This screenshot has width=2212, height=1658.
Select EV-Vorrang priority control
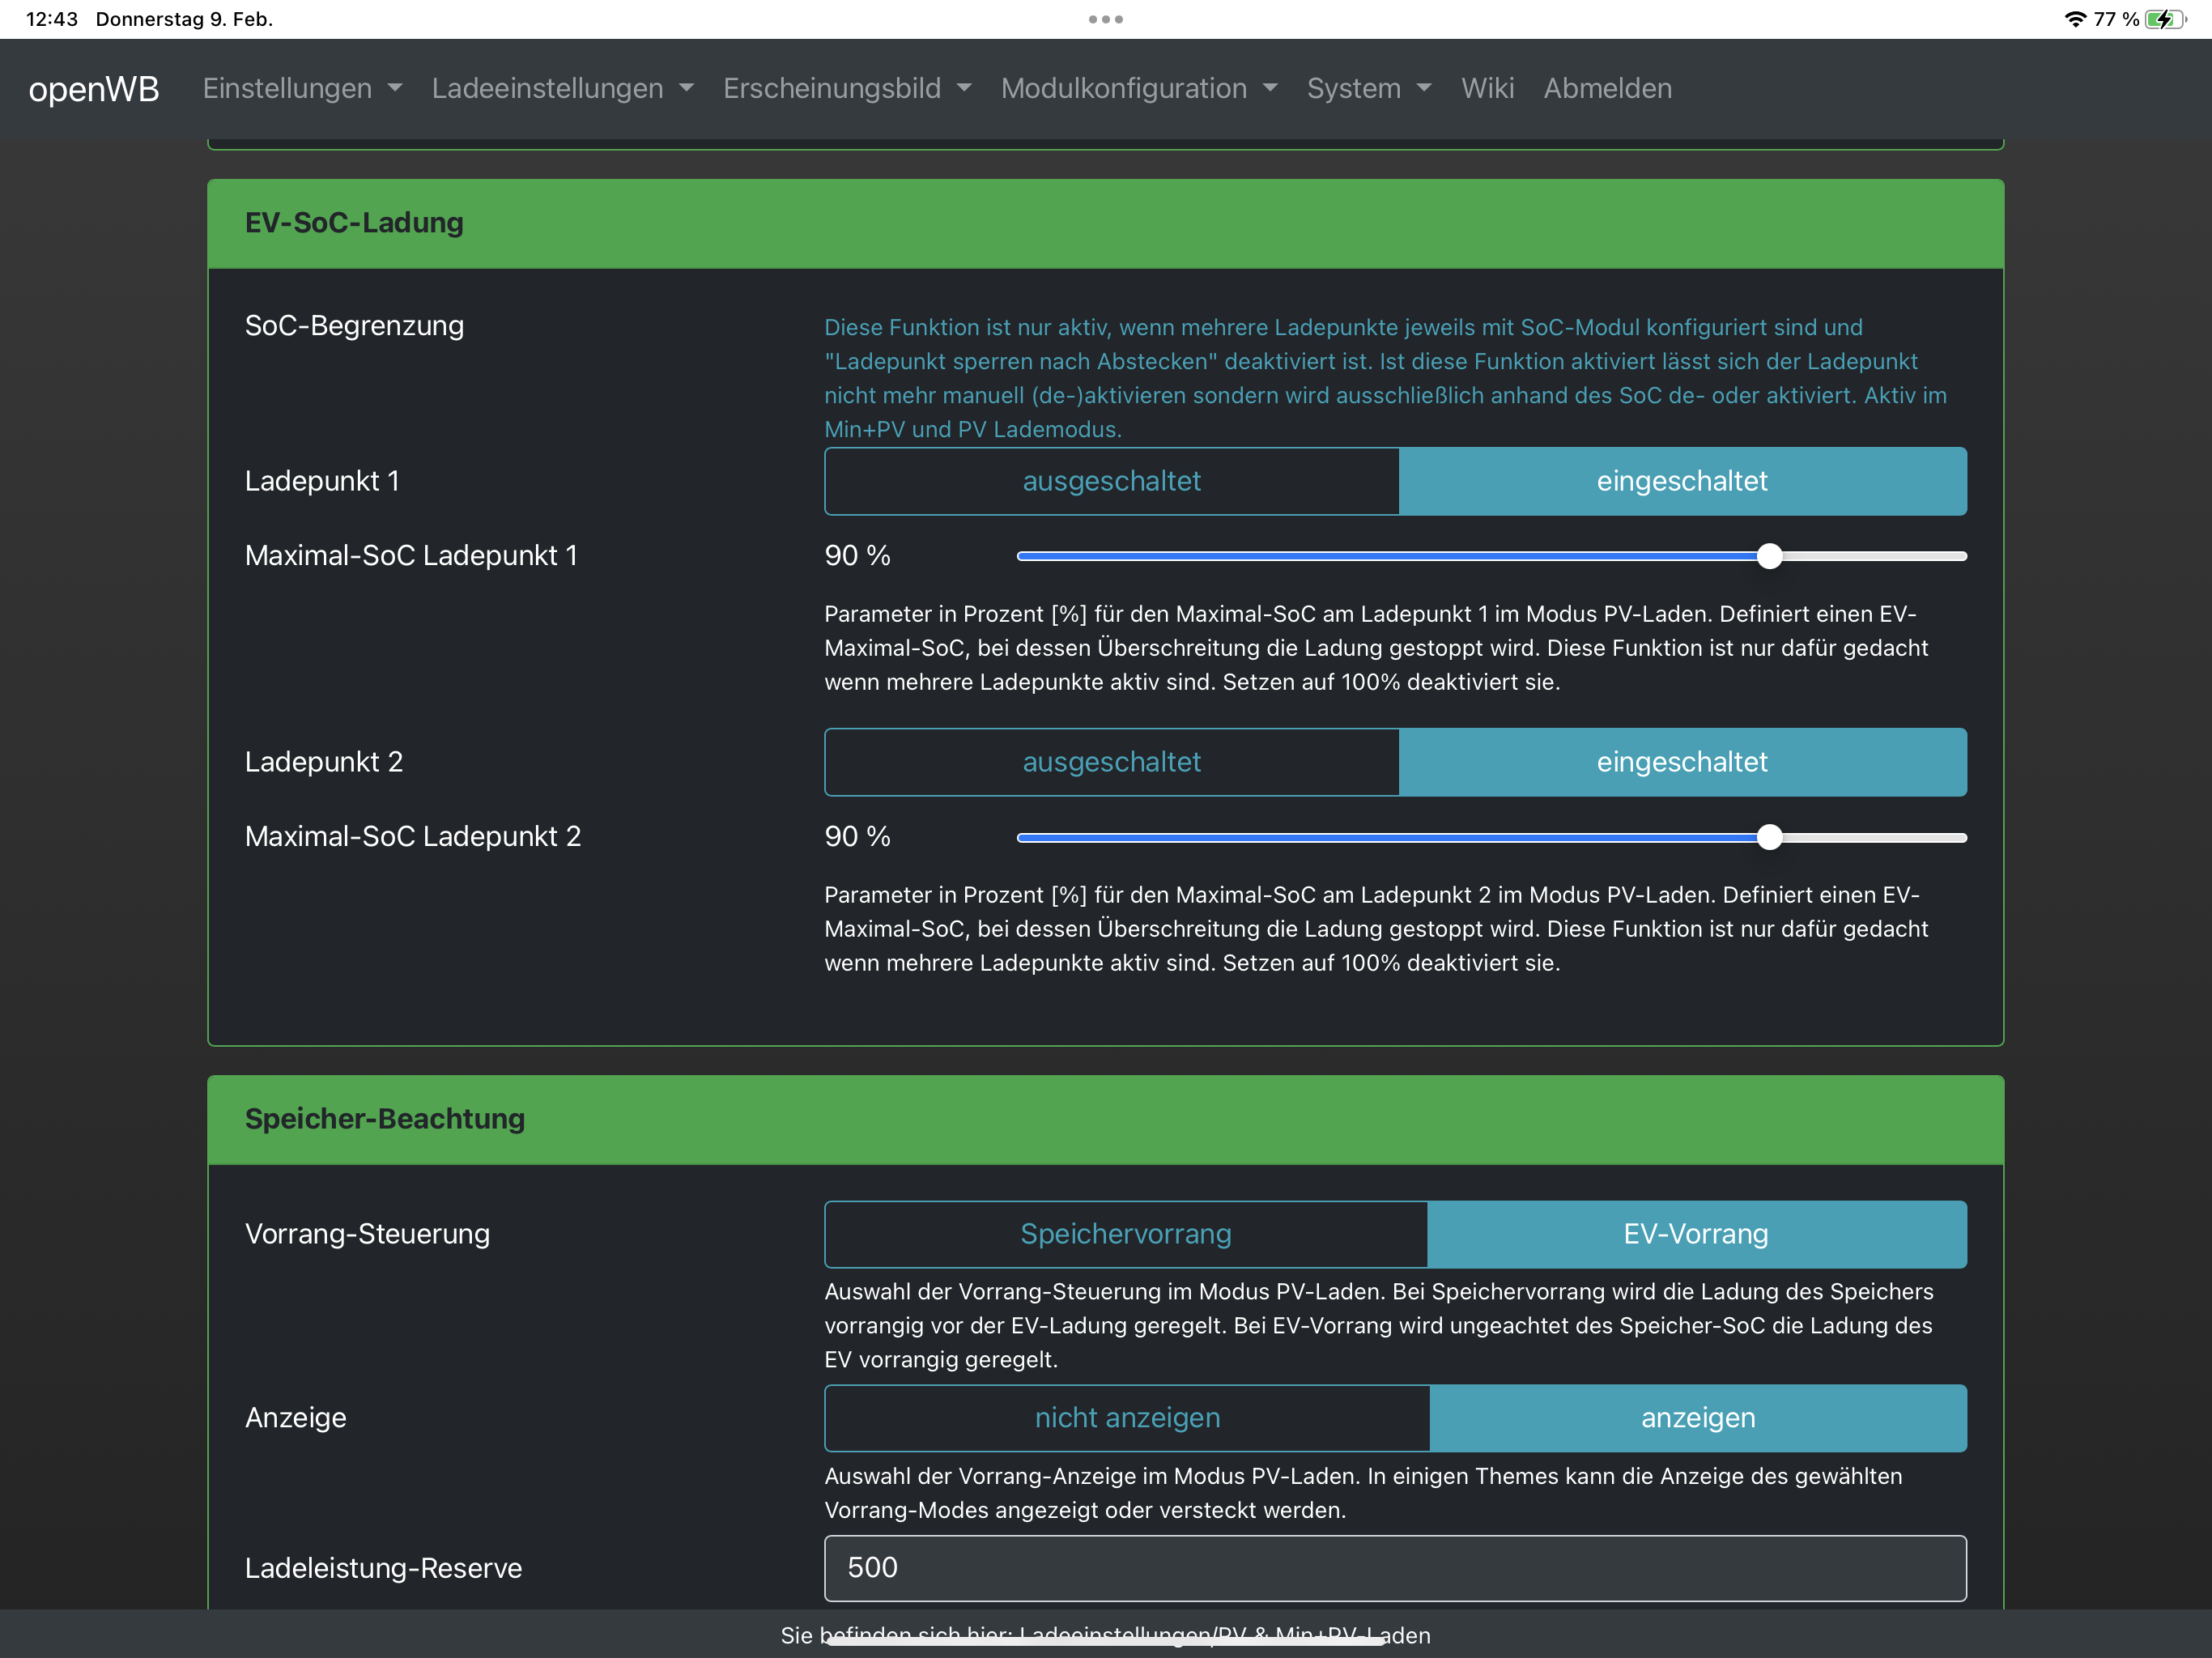pos(1696,1234)
